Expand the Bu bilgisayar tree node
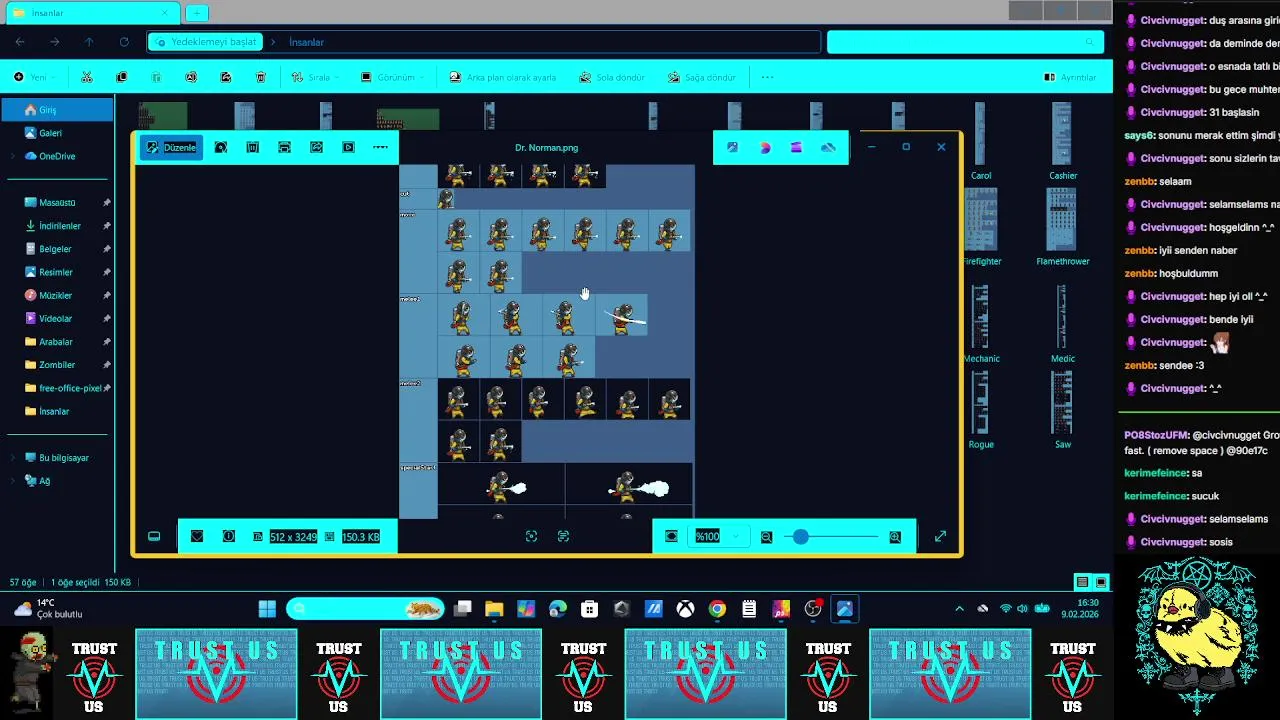The image size is (1280, 720). coord(13,457)
